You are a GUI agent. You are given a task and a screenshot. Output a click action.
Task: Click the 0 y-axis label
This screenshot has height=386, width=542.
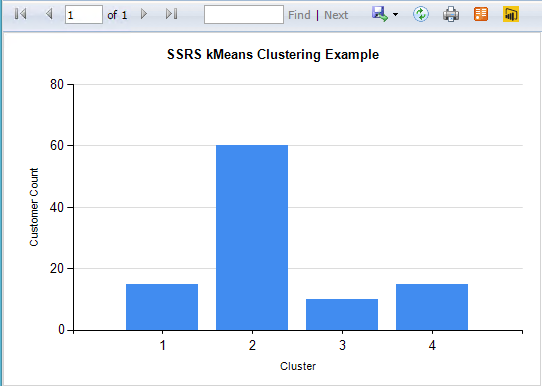(x=61, y=330)
